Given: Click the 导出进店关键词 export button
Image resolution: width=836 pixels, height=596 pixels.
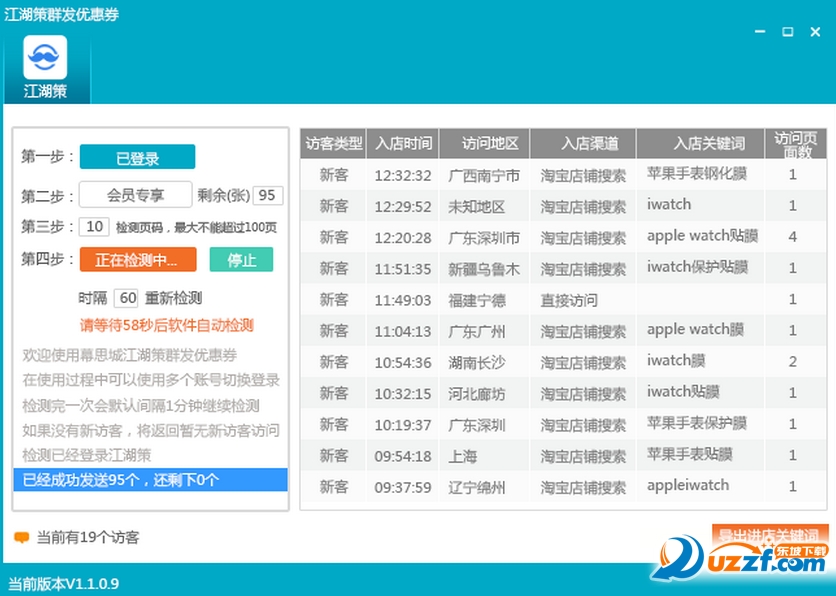Looking at the screenshot, I should pos(769,535).
